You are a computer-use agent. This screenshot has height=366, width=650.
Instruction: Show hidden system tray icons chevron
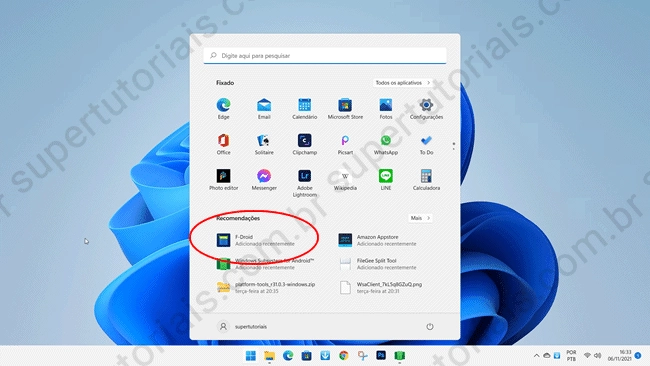point(536,356)
